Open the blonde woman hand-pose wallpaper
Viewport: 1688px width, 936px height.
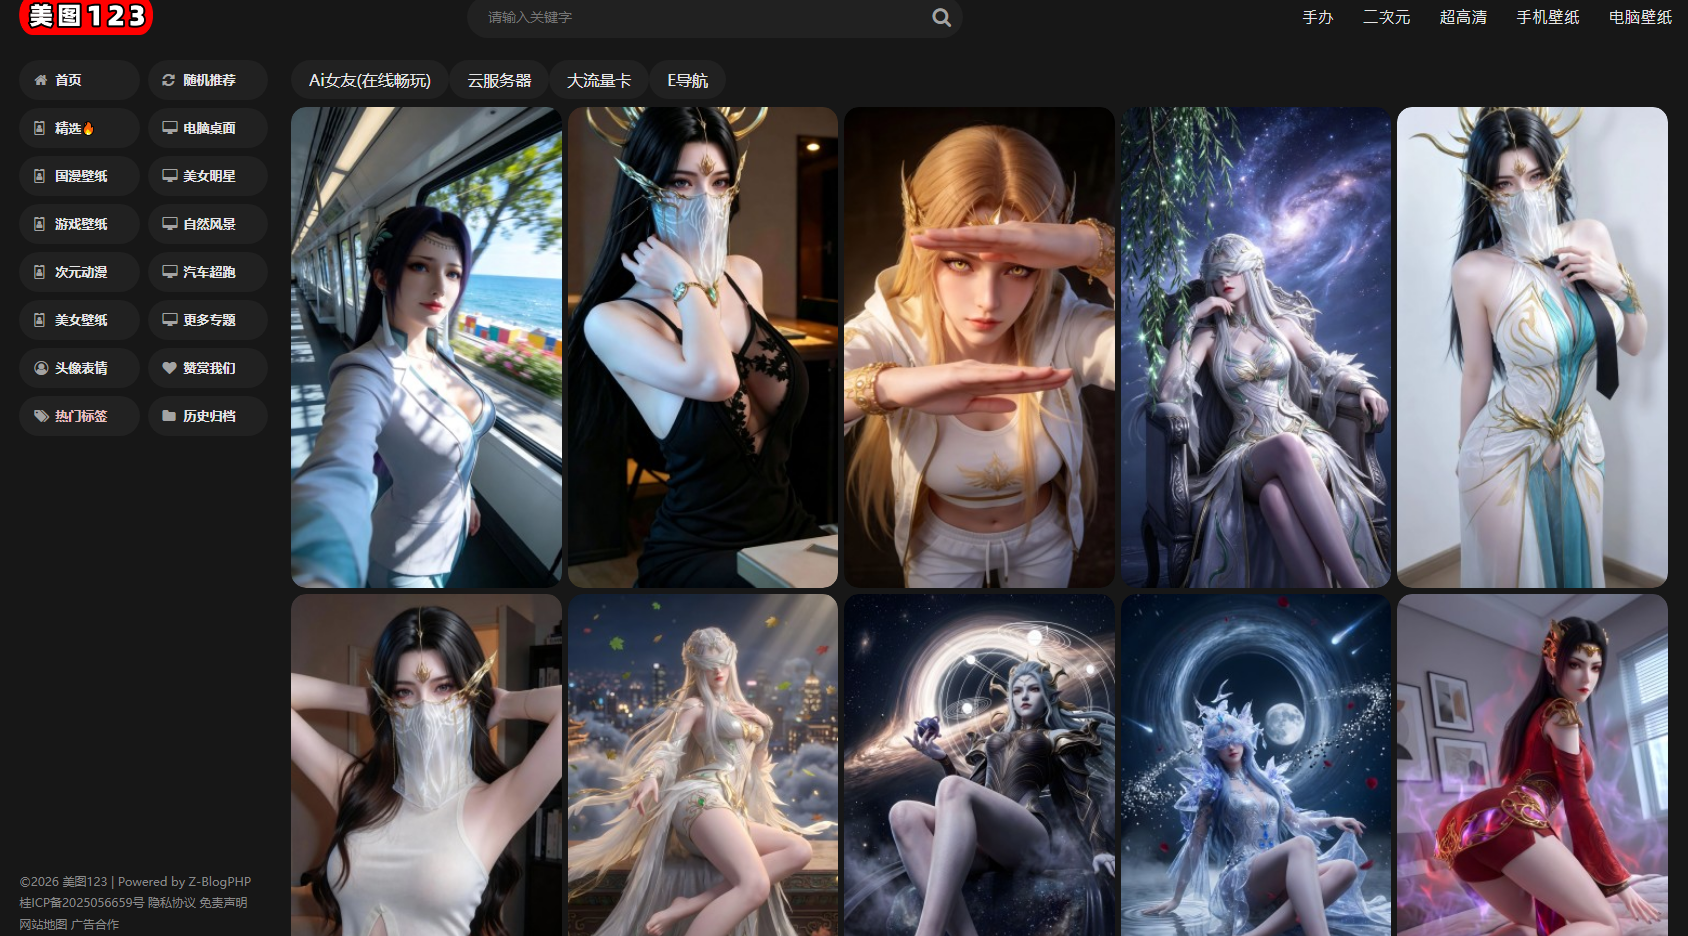[979, 347]
